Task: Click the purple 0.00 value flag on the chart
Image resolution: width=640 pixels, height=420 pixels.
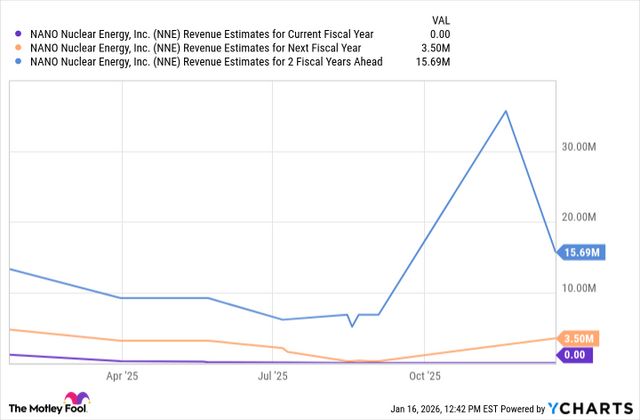Action: tap(575, 354)
